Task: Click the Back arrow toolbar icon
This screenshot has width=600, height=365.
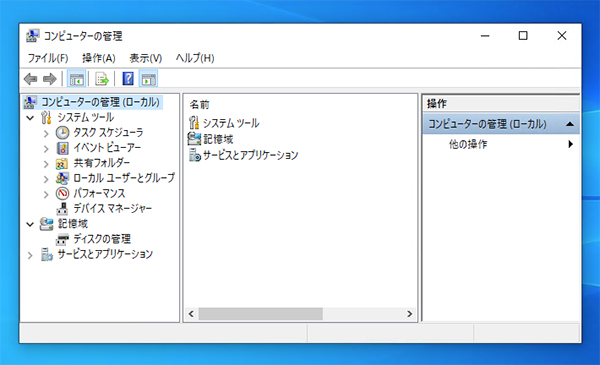Action: [x=31, y=79]
